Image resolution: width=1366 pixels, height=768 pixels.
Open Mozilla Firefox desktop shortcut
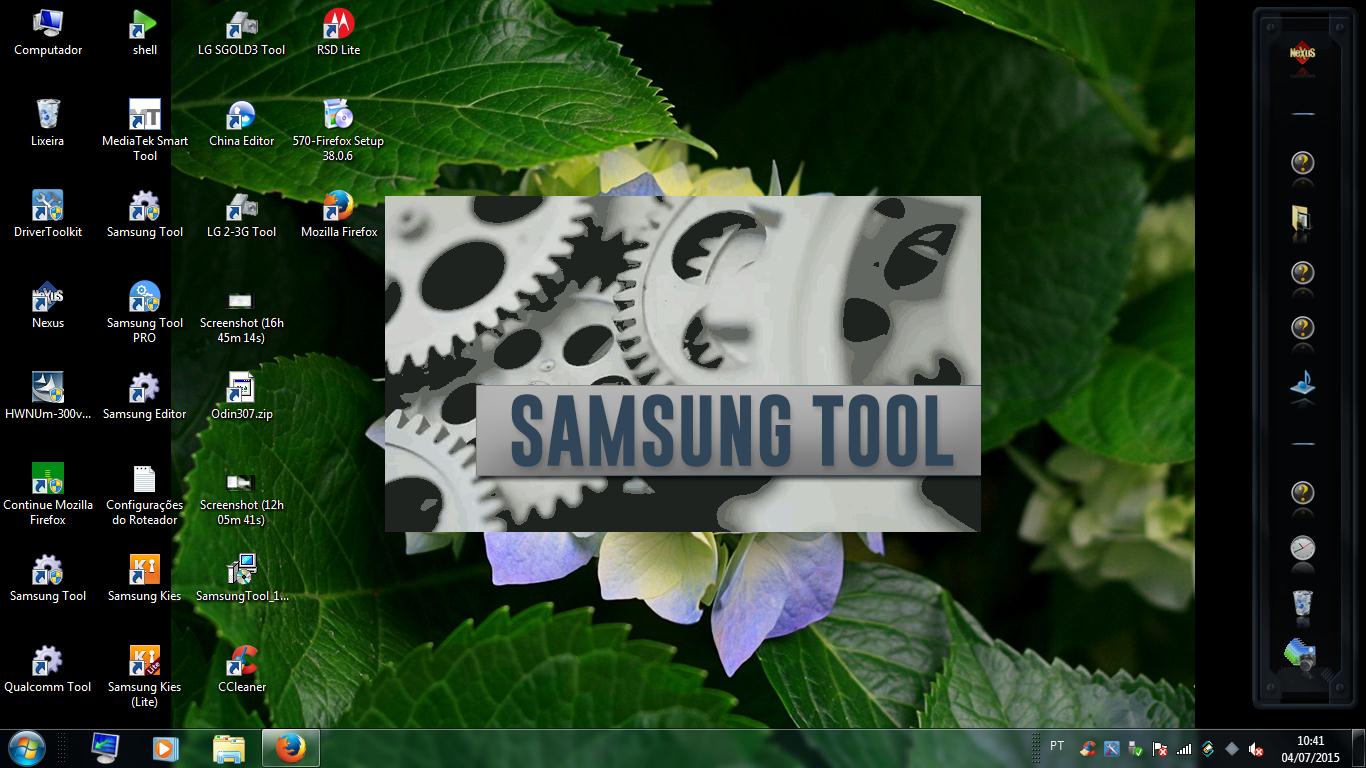[338, 214]
